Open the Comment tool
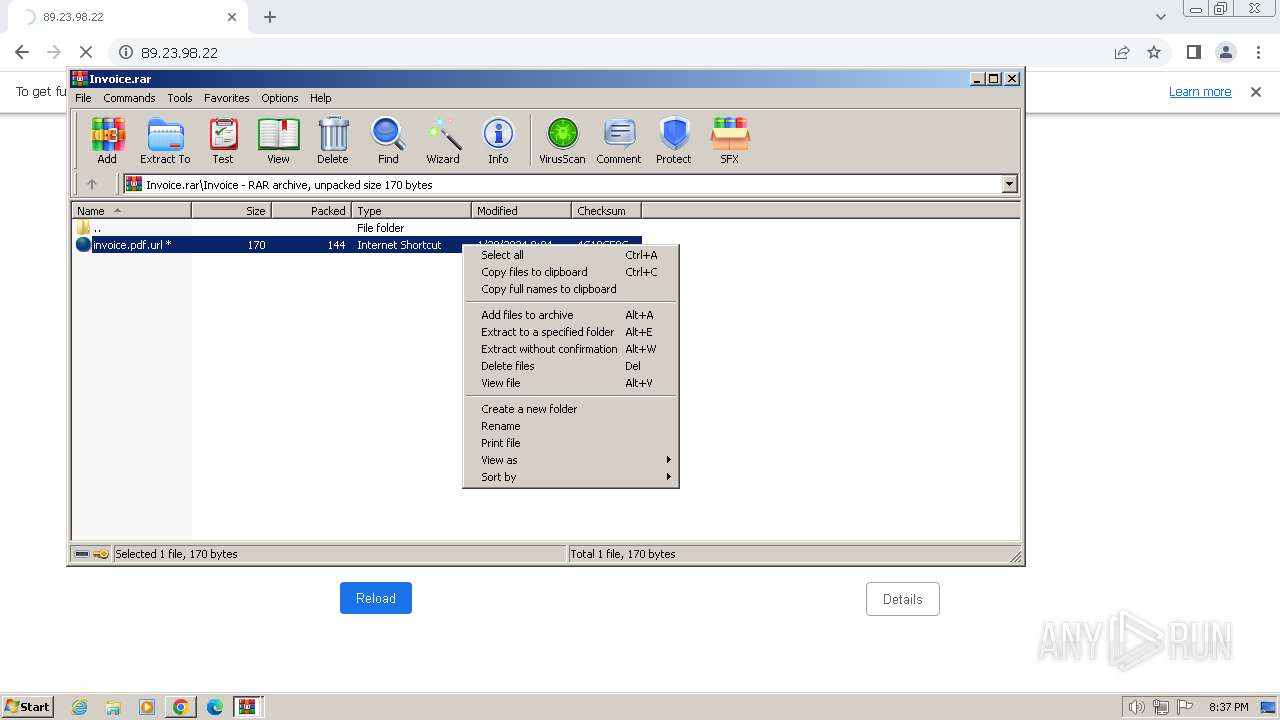Viewport: 1280px width, 720px height. click(x=619, y=140)
